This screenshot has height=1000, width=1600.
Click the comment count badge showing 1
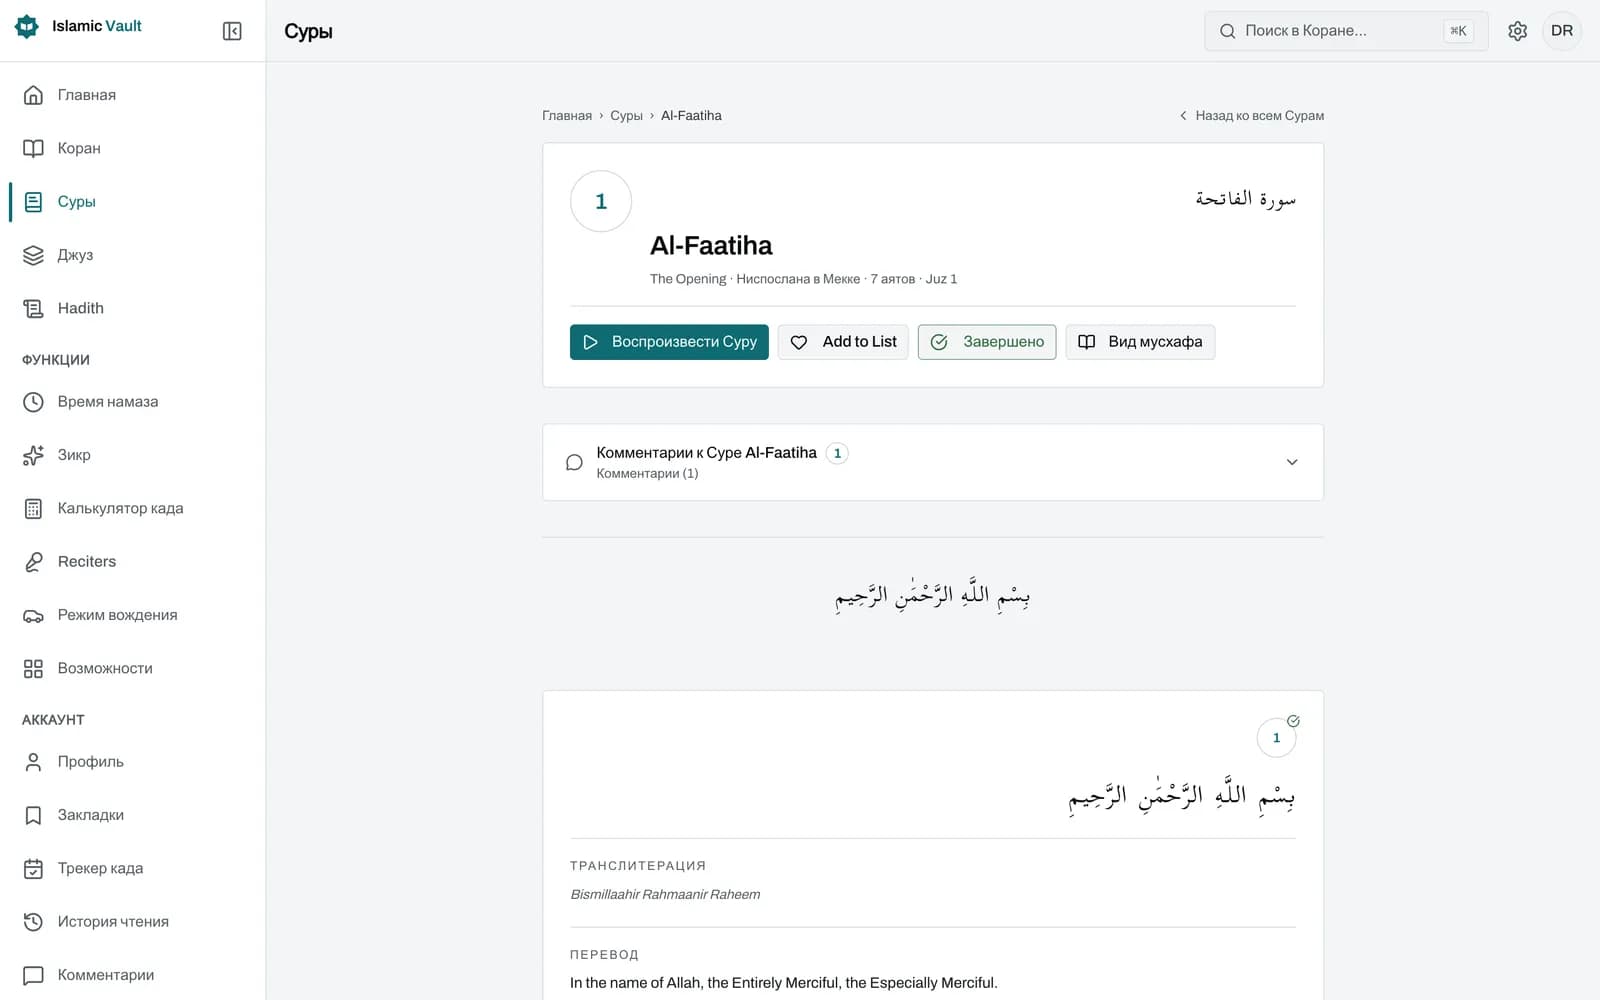837,453
